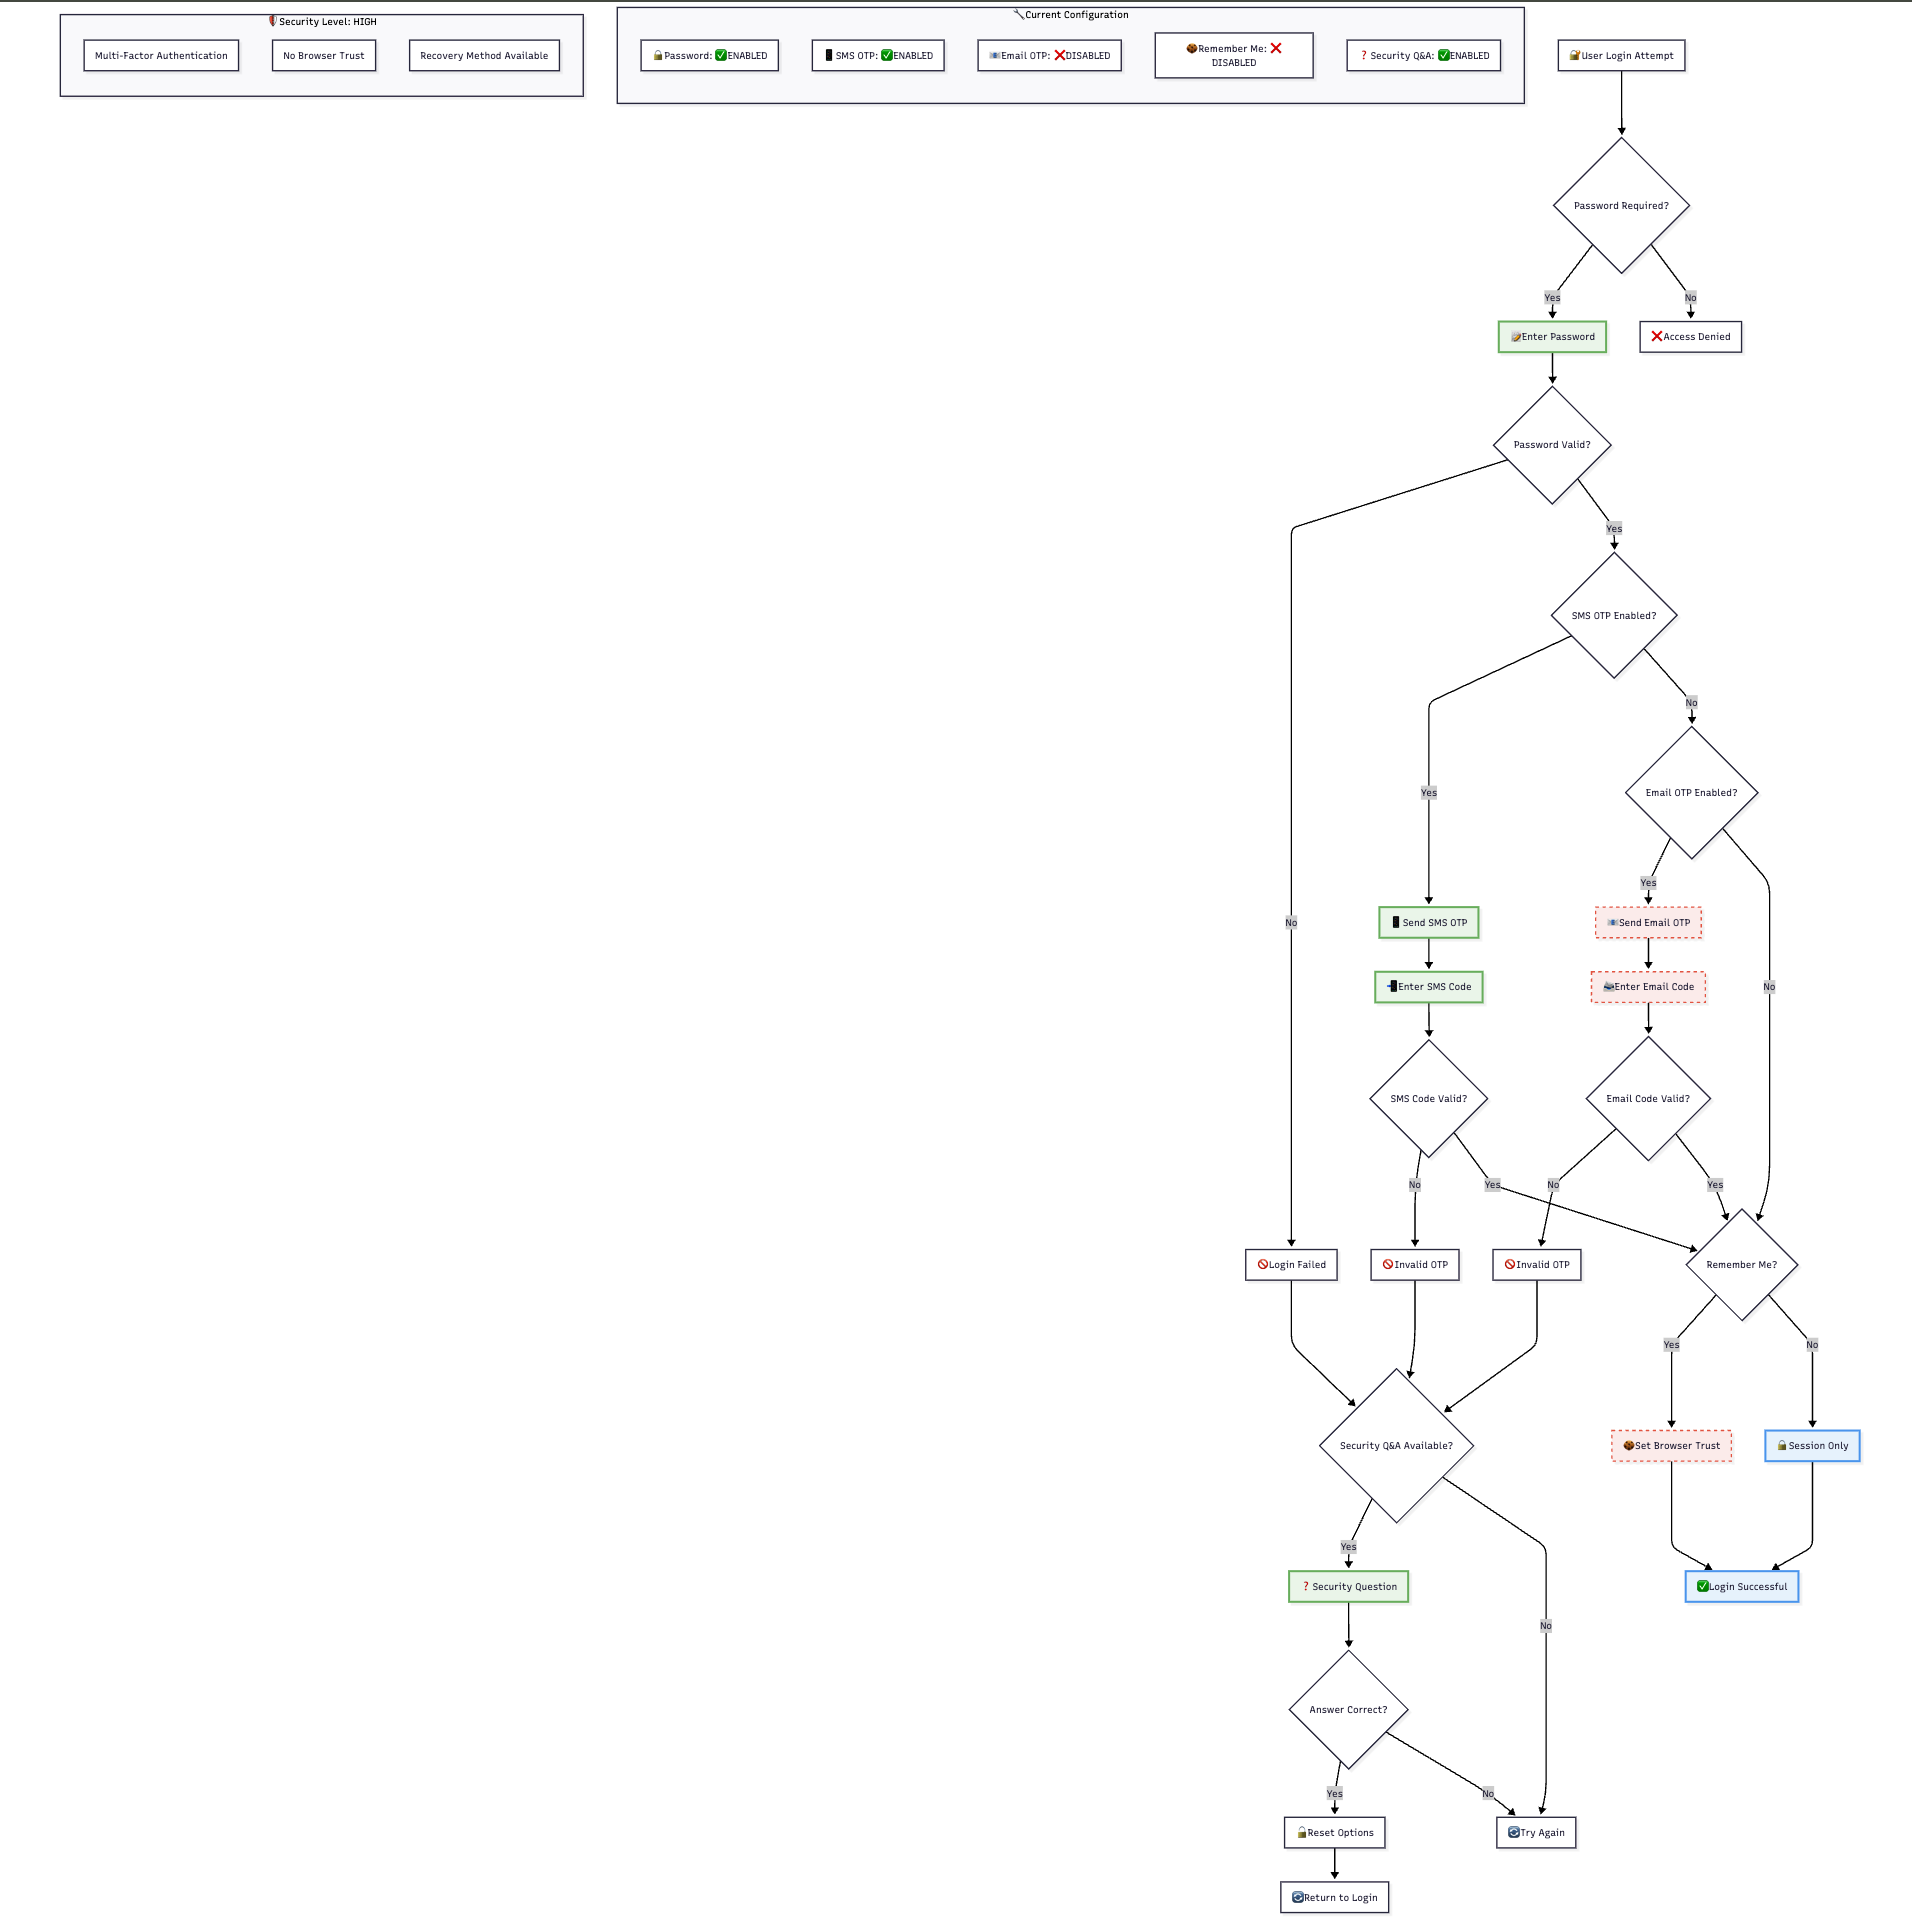
Task: Select the Email OTP Enabled? diamond
Action: (1691, 793)
